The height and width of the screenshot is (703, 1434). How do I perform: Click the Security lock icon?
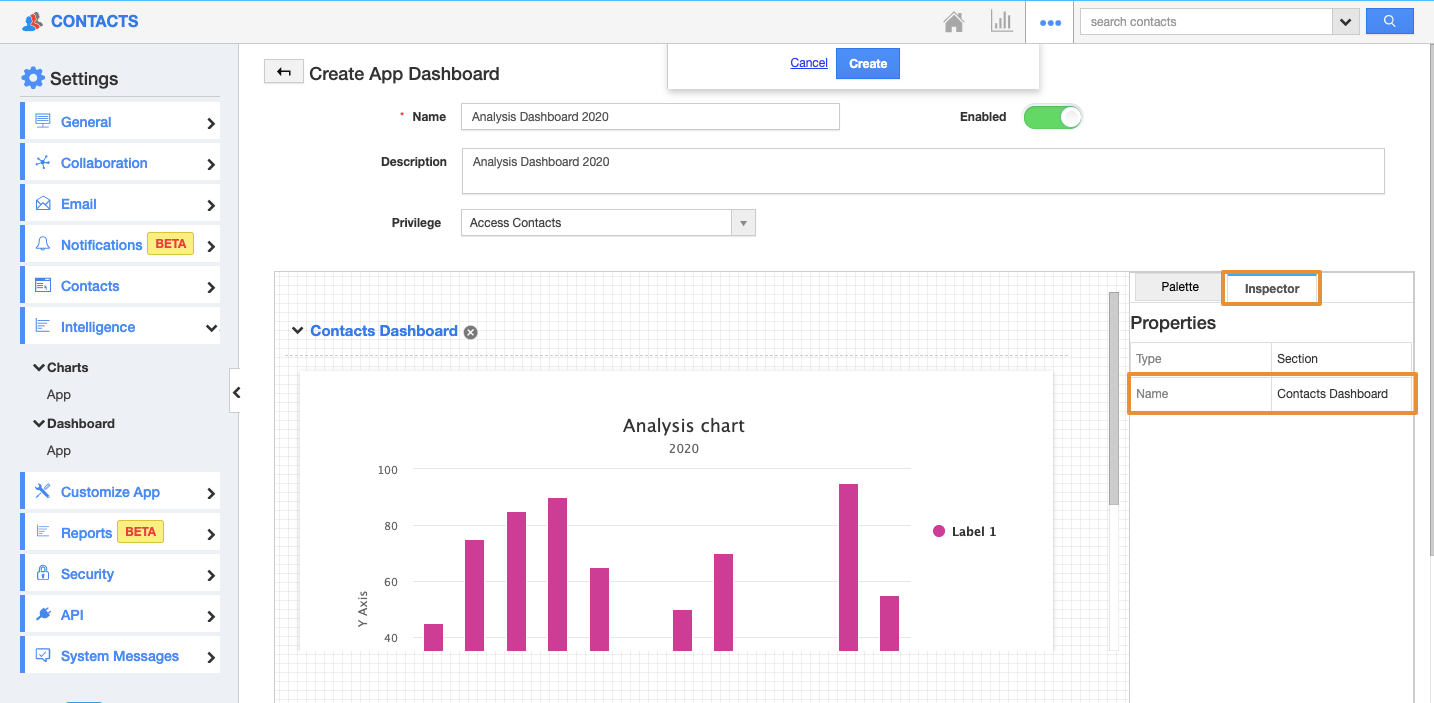[x=43, y=573]
